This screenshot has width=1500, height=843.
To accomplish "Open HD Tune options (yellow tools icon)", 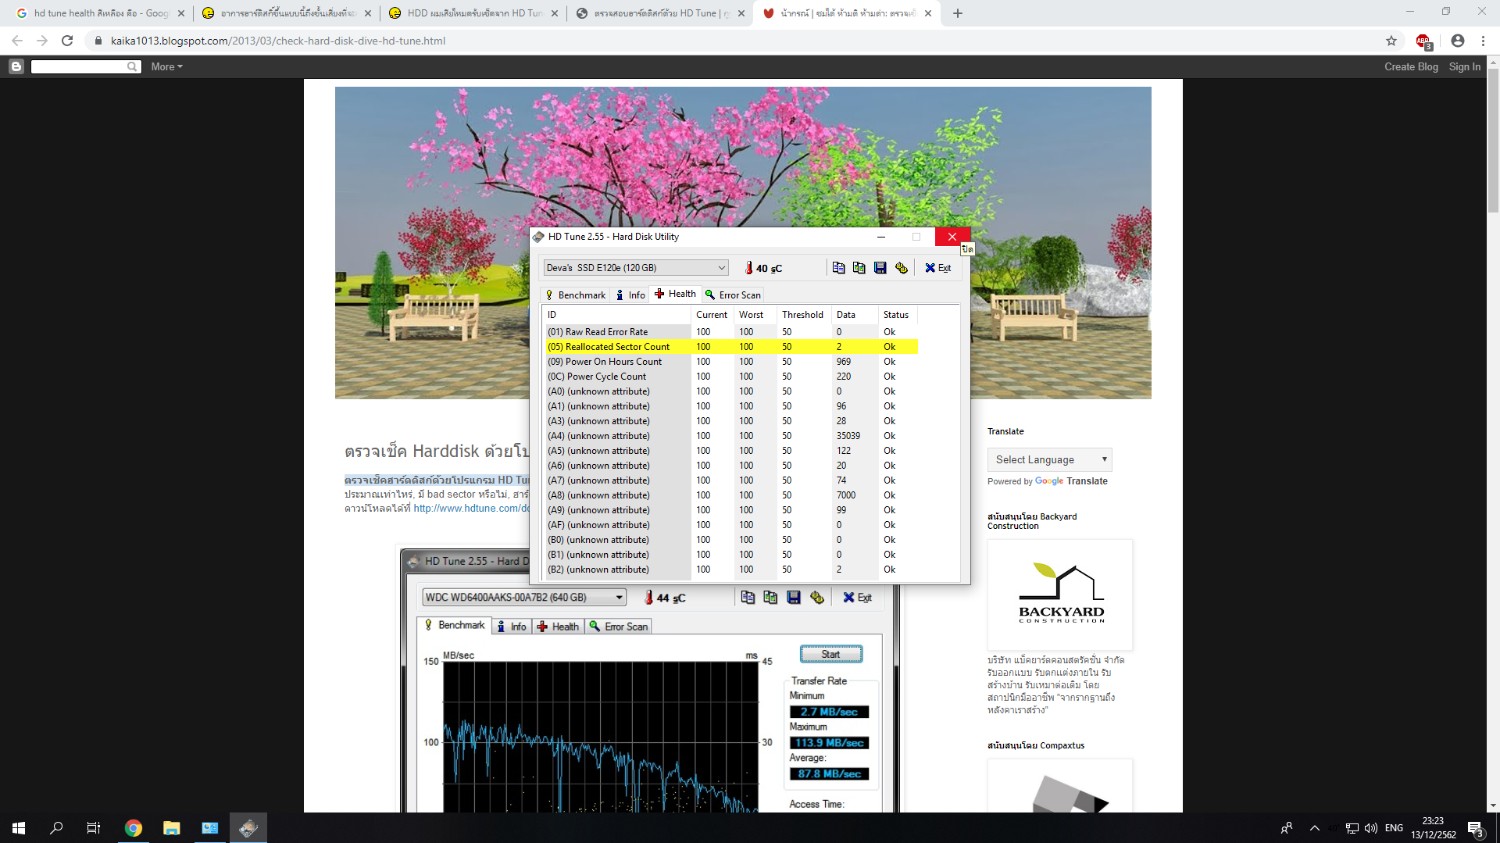I will 901,268.
